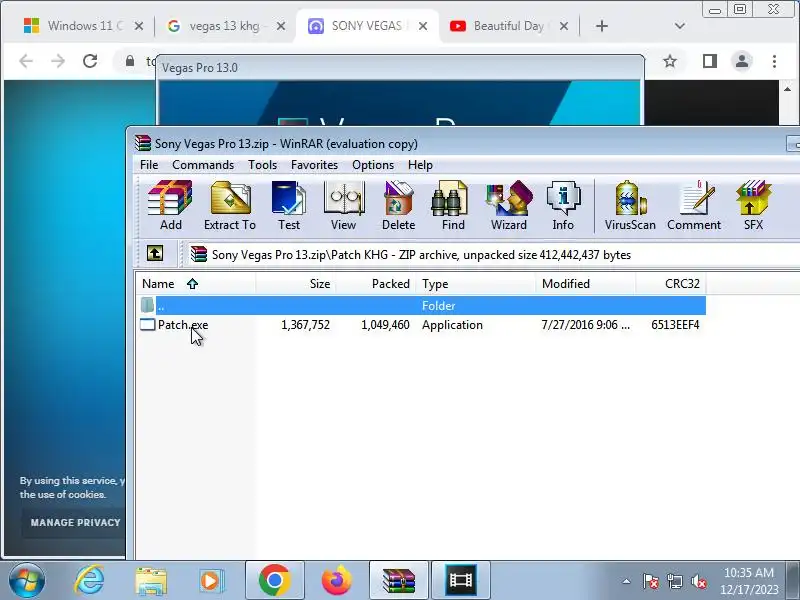The width and height of the screenshot is (800, 600).
Task: Show hidden tray icons arrow
Action: [627, 581]
